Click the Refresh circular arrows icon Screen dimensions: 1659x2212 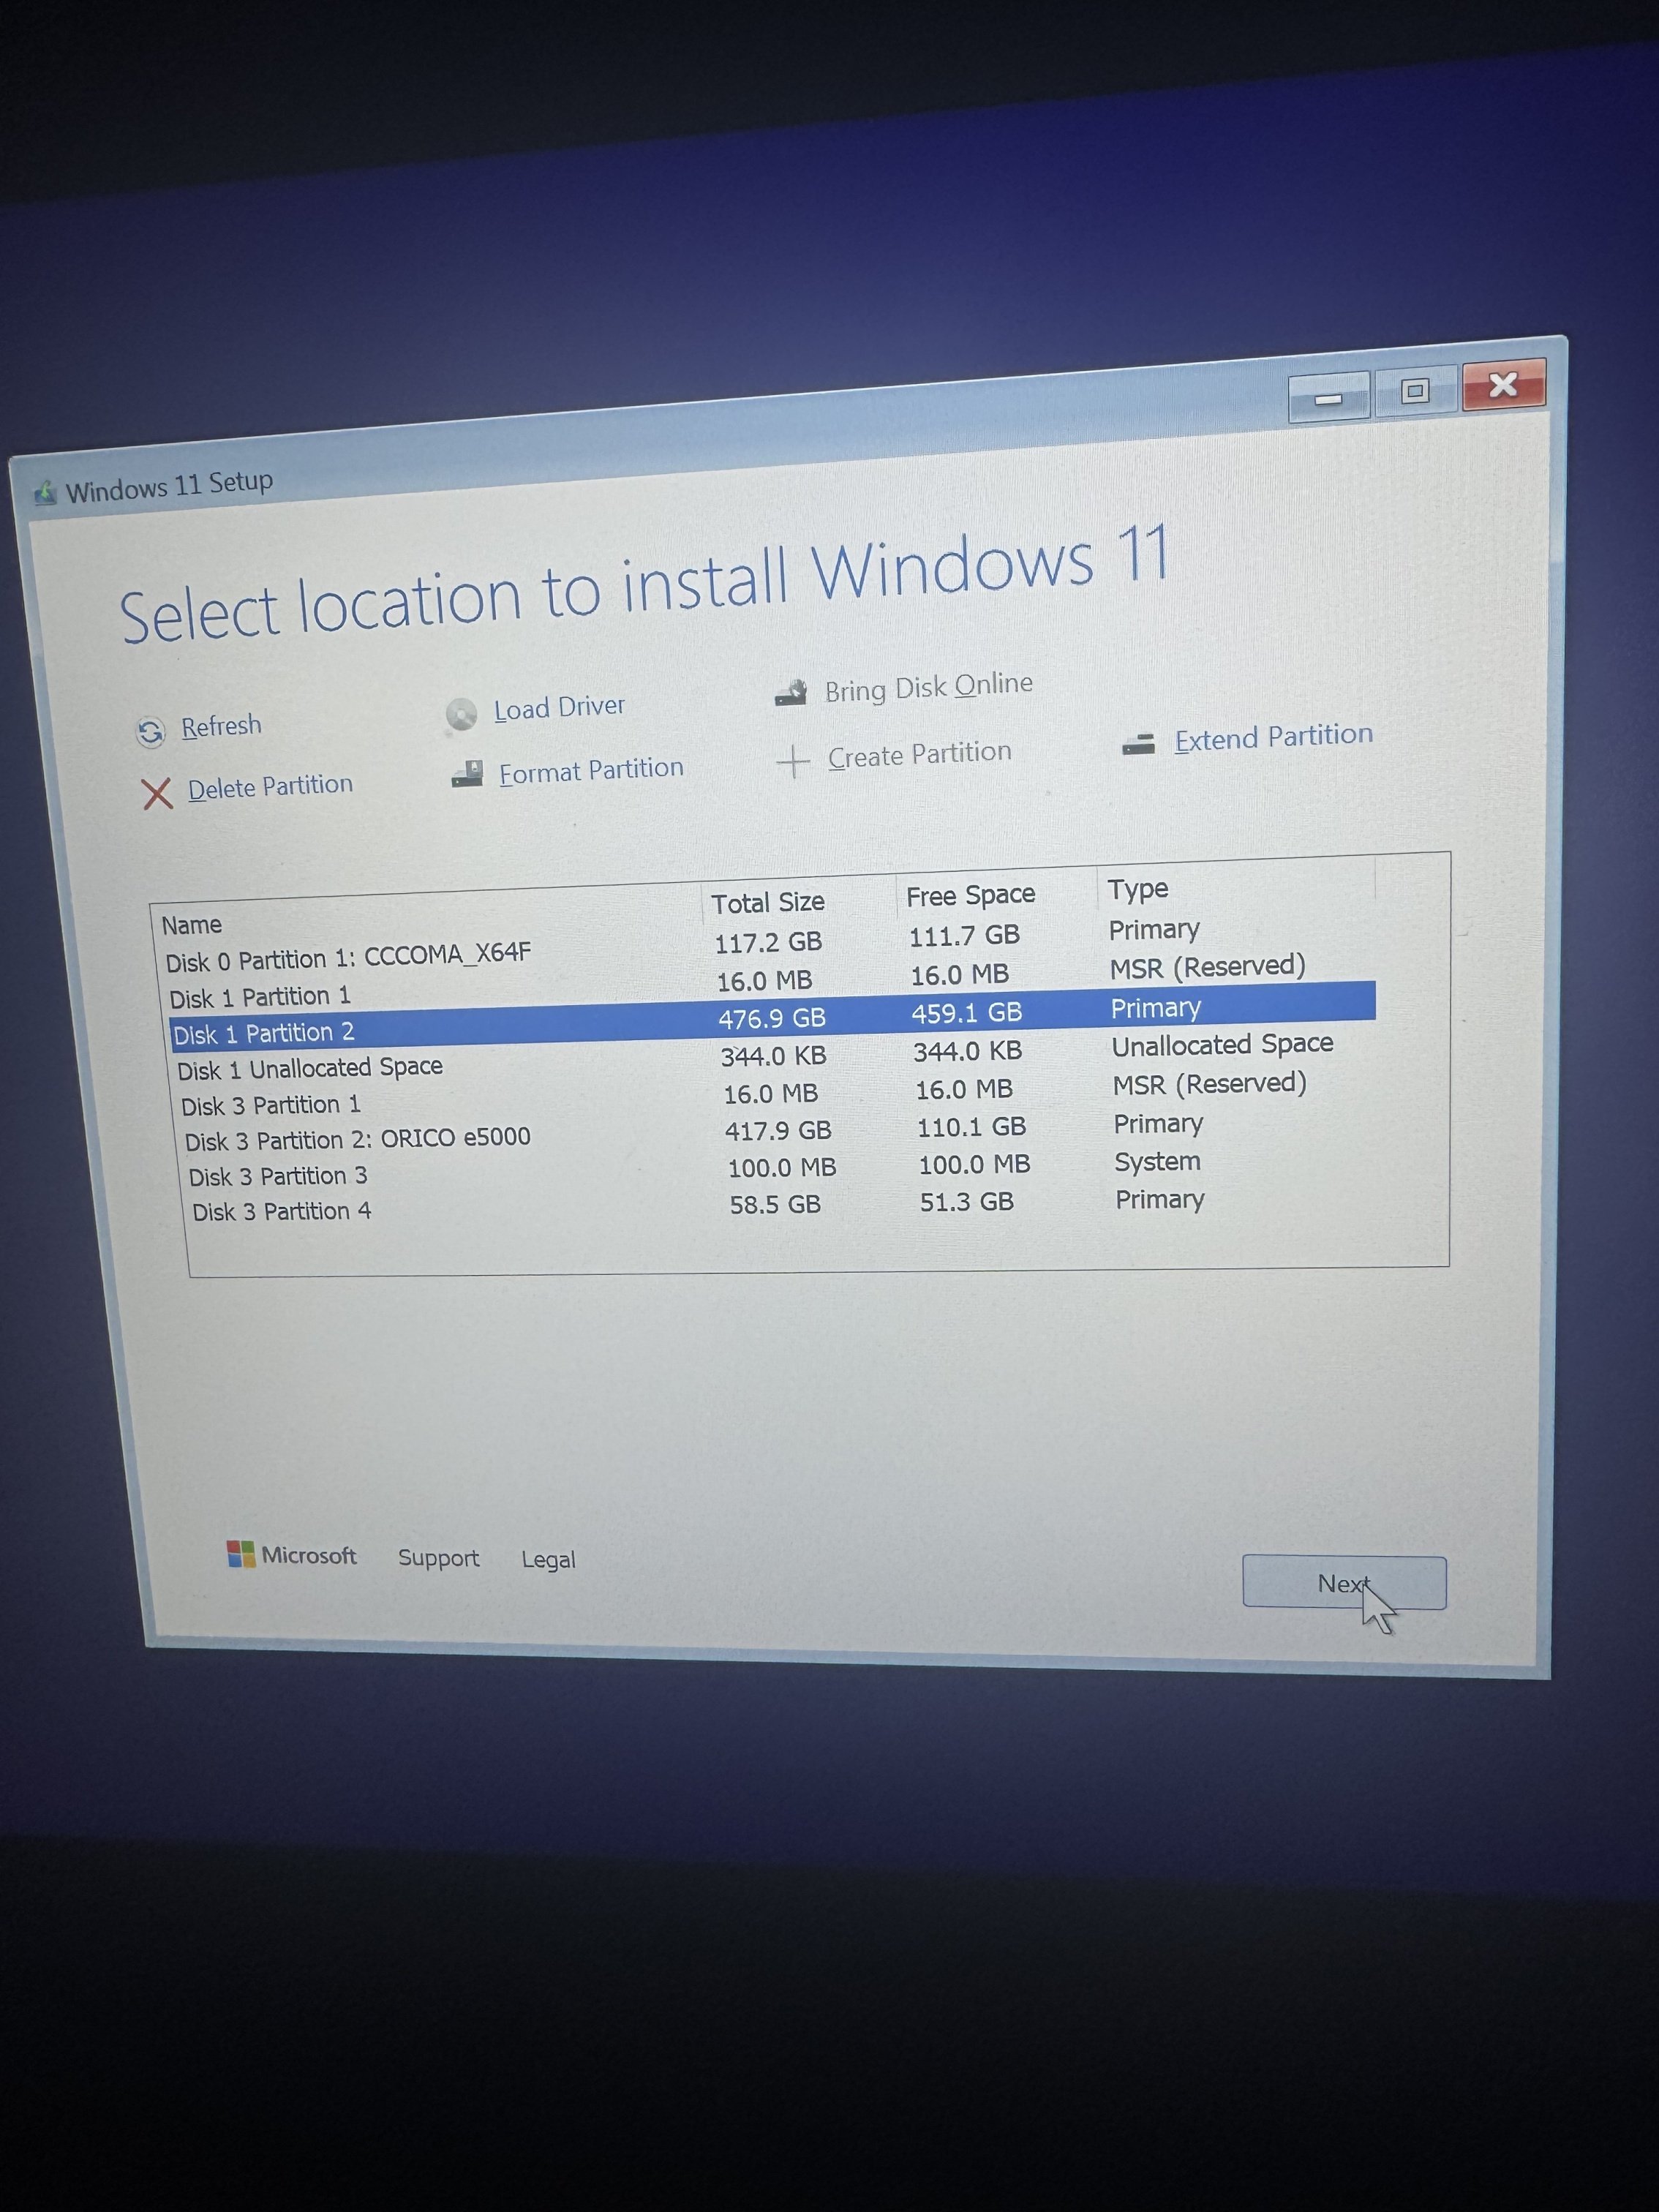(150, 732)
